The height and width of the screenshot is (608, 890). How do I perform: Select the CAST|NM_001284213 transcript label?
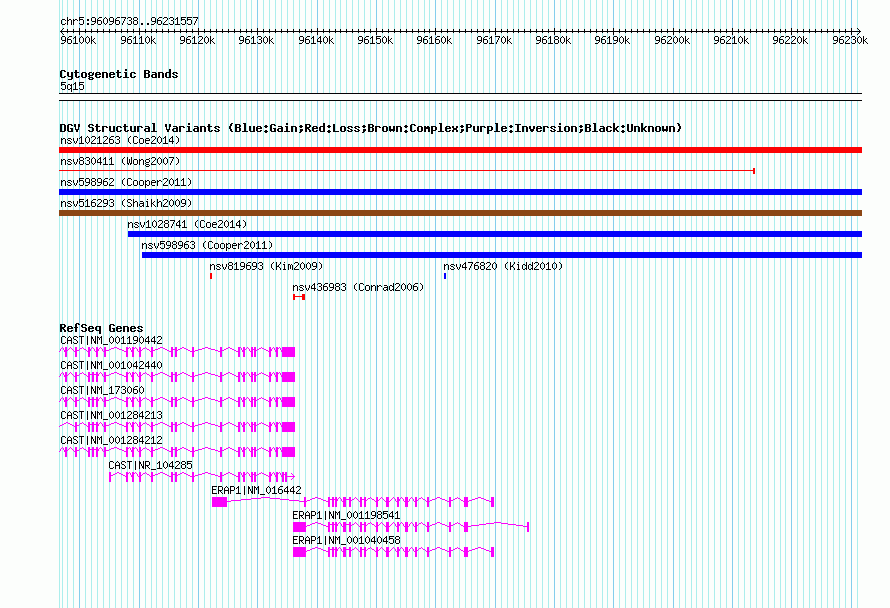coord(111,415)
